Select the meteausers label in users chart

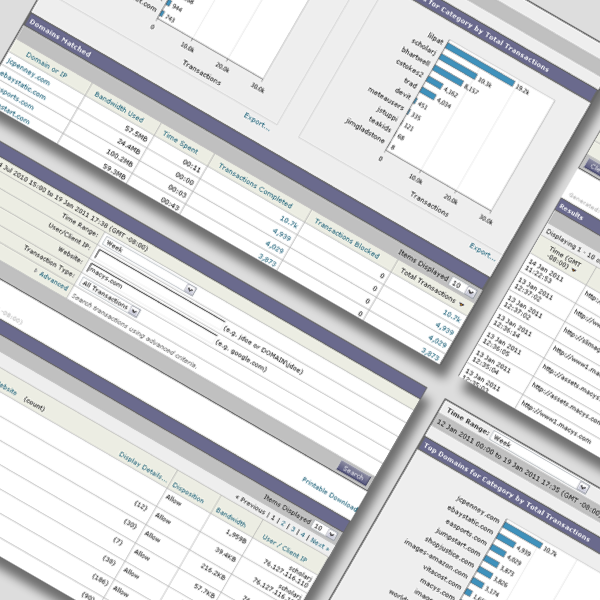click(385, 98)
